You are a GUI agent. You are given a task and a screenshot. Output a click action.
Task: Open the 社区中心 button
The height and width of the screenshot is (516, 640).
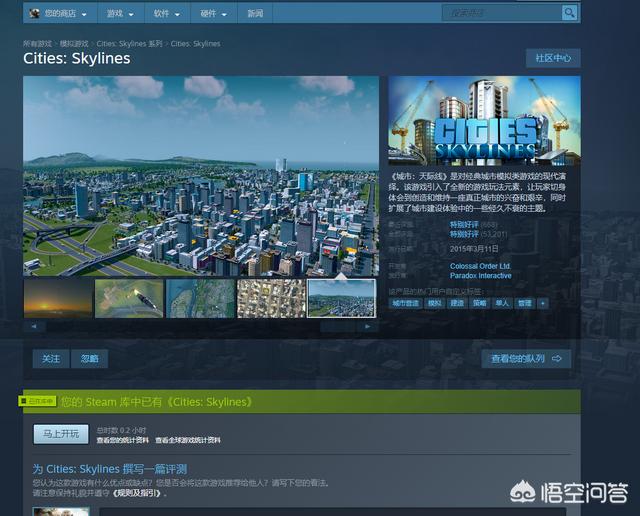click(x=553, y=58)
